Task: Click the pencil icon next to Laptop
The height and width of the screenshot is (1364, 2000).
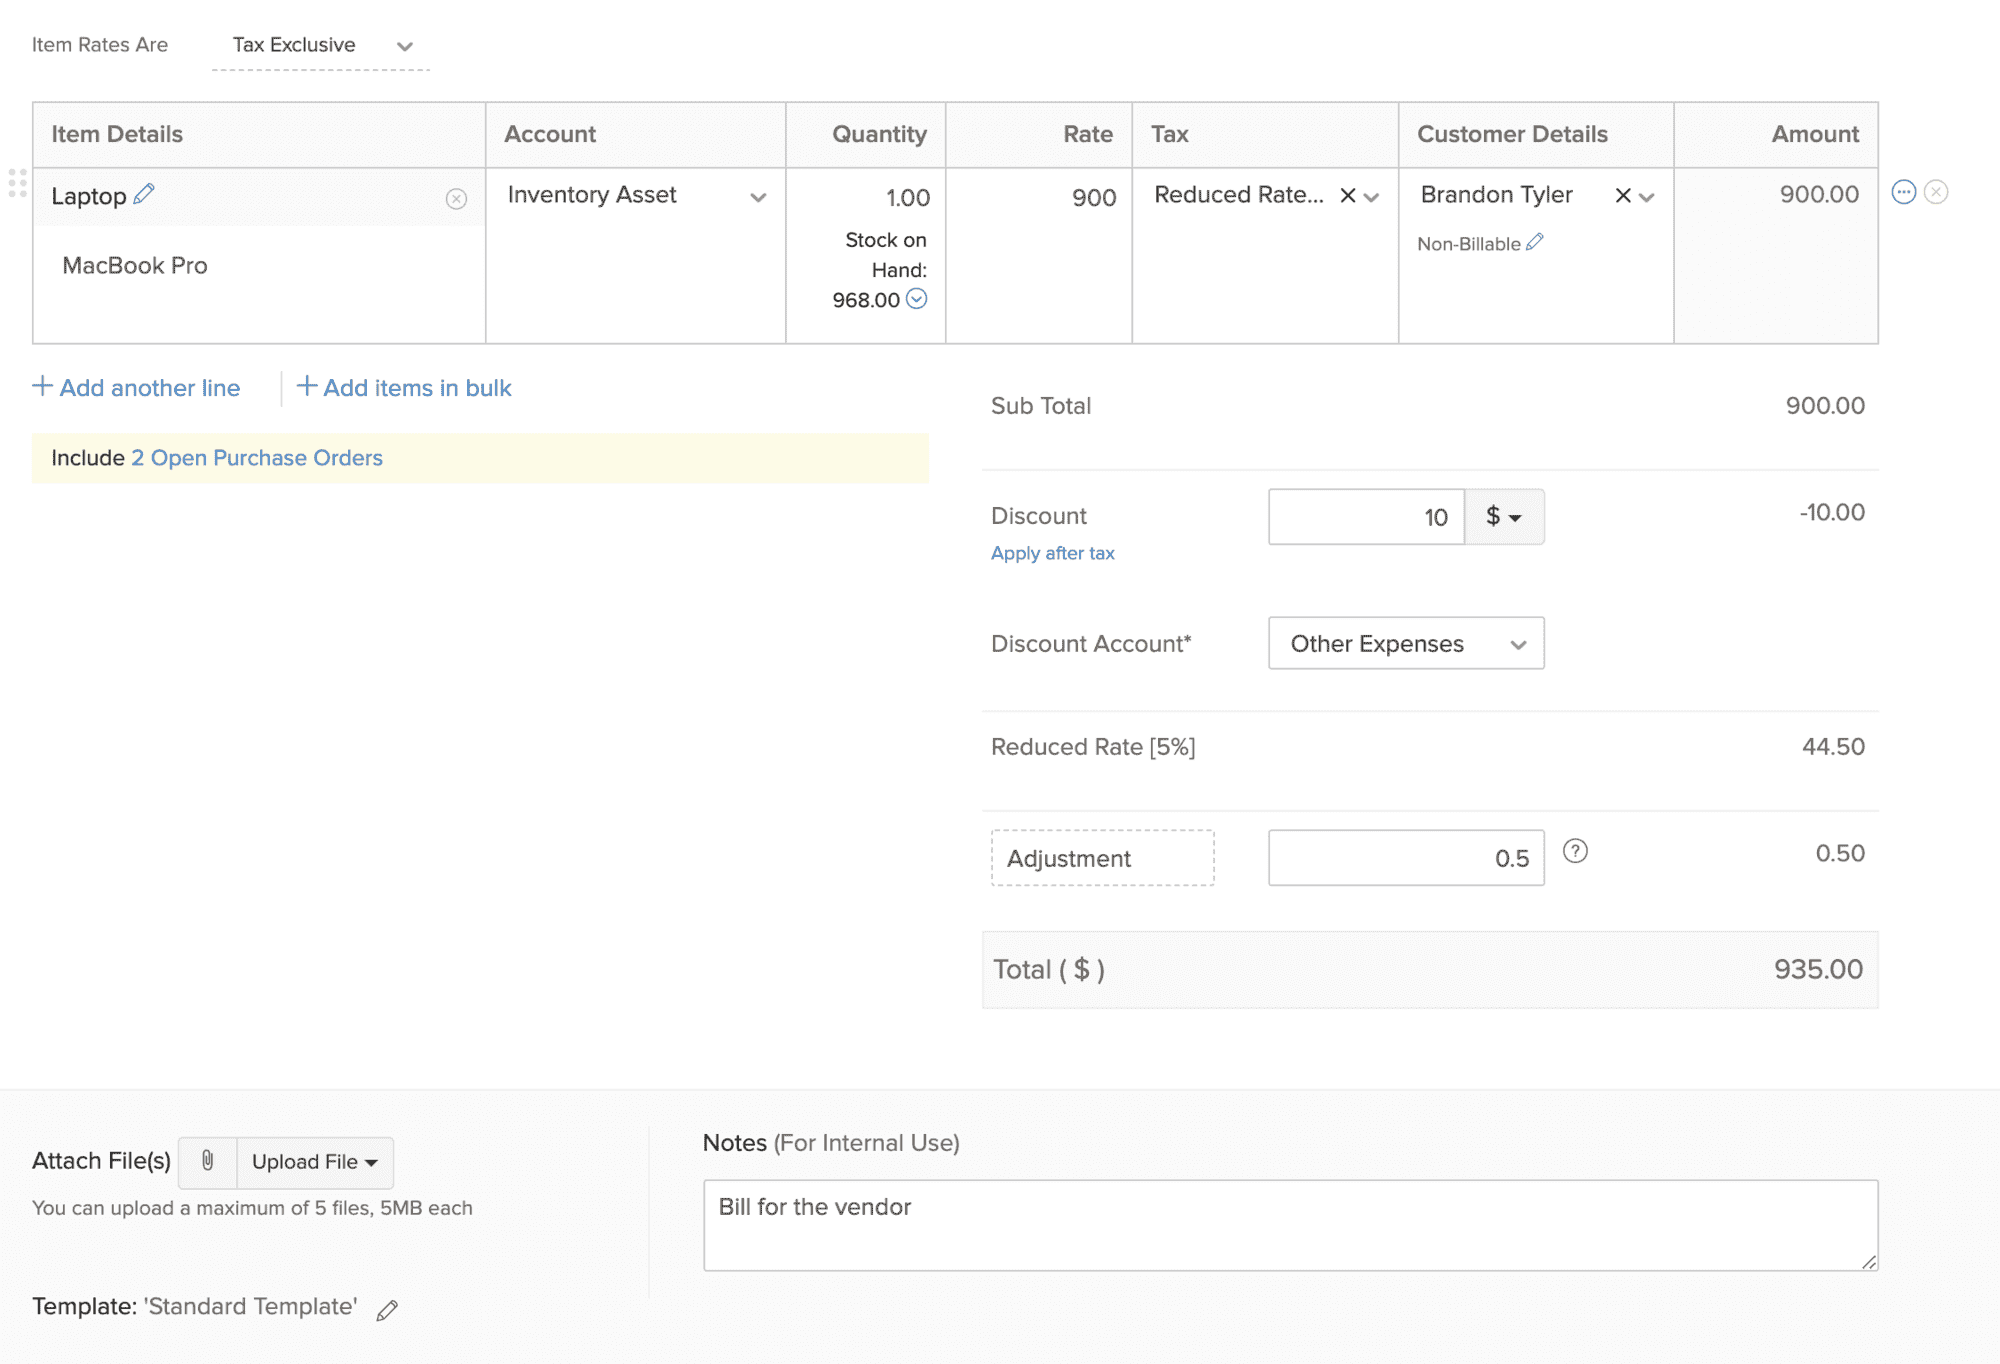Action: tap(144, 193)
